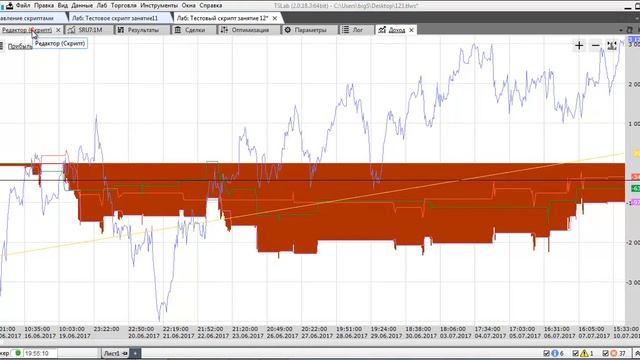Click the Оптимизация sliders icon
Screen dimensions: 640x360
pos(224,30)
